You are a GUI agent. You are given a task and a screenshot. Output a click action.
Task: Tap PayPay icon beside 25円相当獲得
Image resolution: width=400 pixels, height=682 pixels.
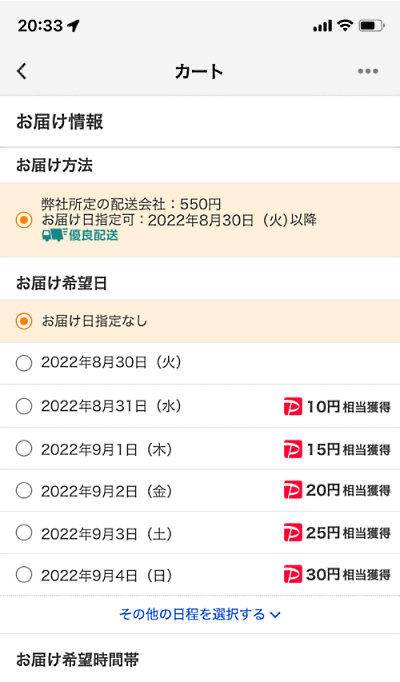point(293,533)
